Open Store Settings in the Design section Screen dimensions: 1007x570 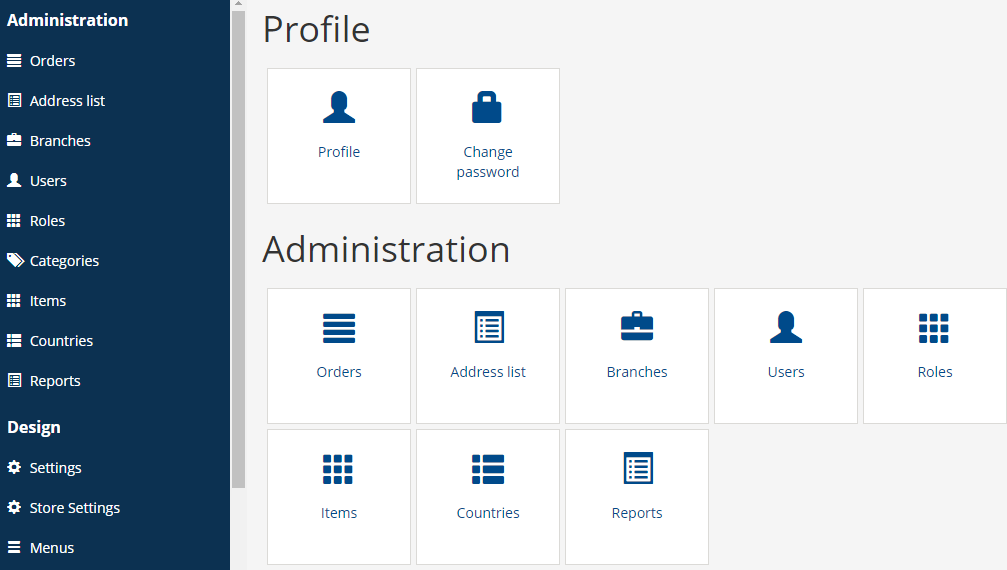115,508
